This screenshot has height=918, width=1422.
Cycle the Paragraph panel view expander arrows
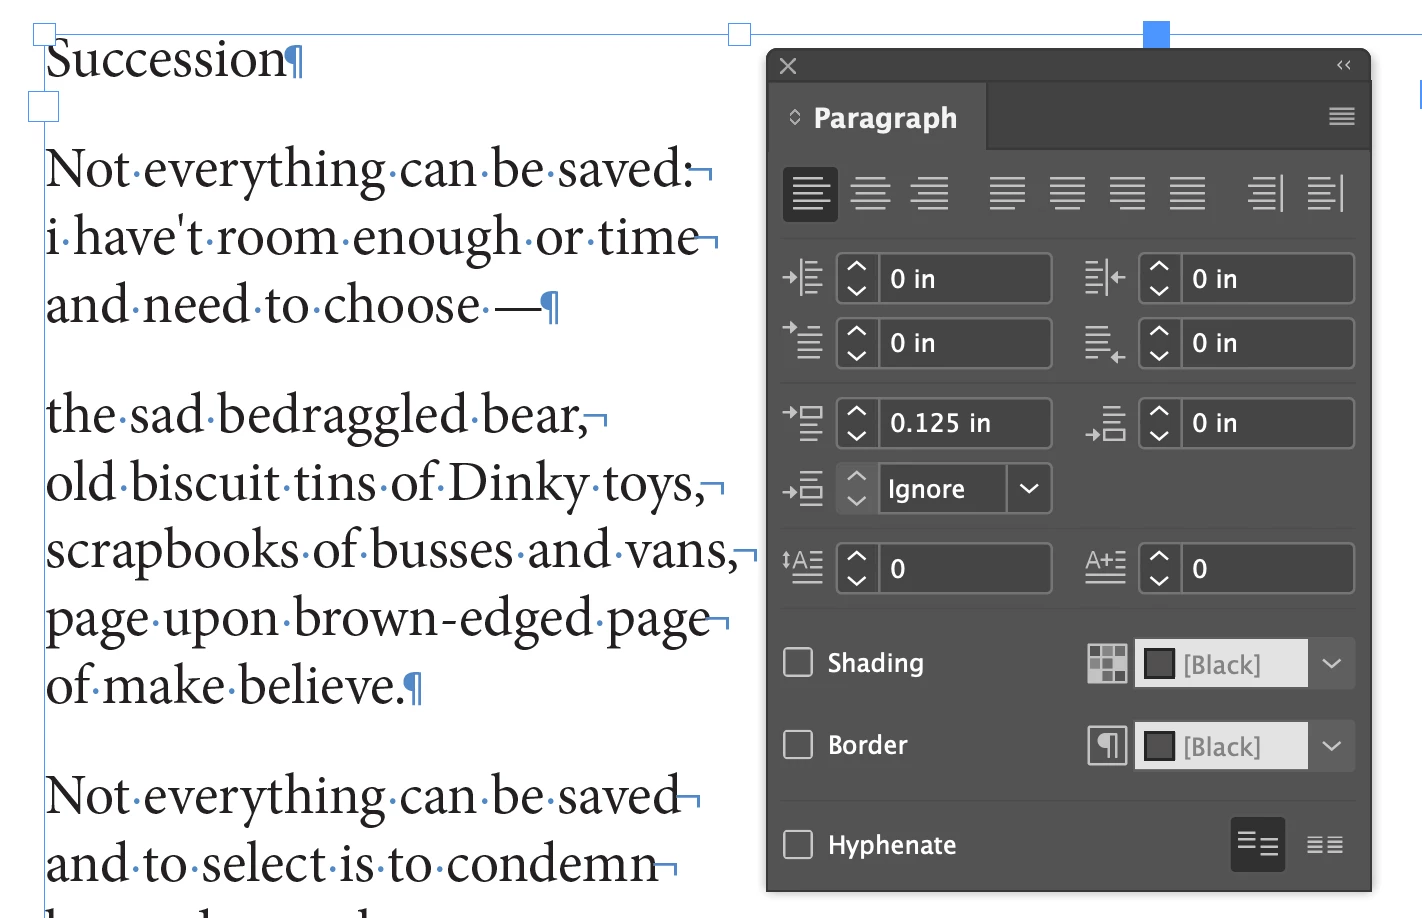pyautogui.click(x=795, y=117)
